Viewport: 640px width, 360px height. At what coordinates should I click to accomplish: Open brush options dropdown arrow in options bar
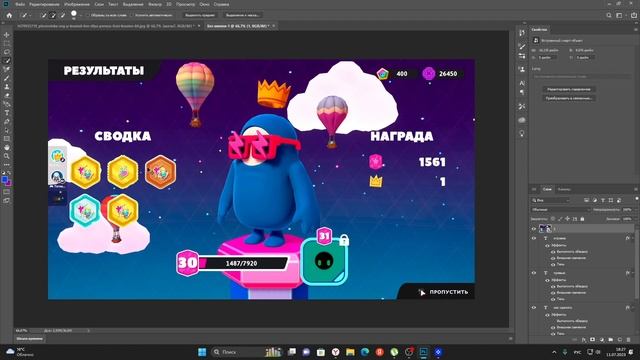[81, 15]
